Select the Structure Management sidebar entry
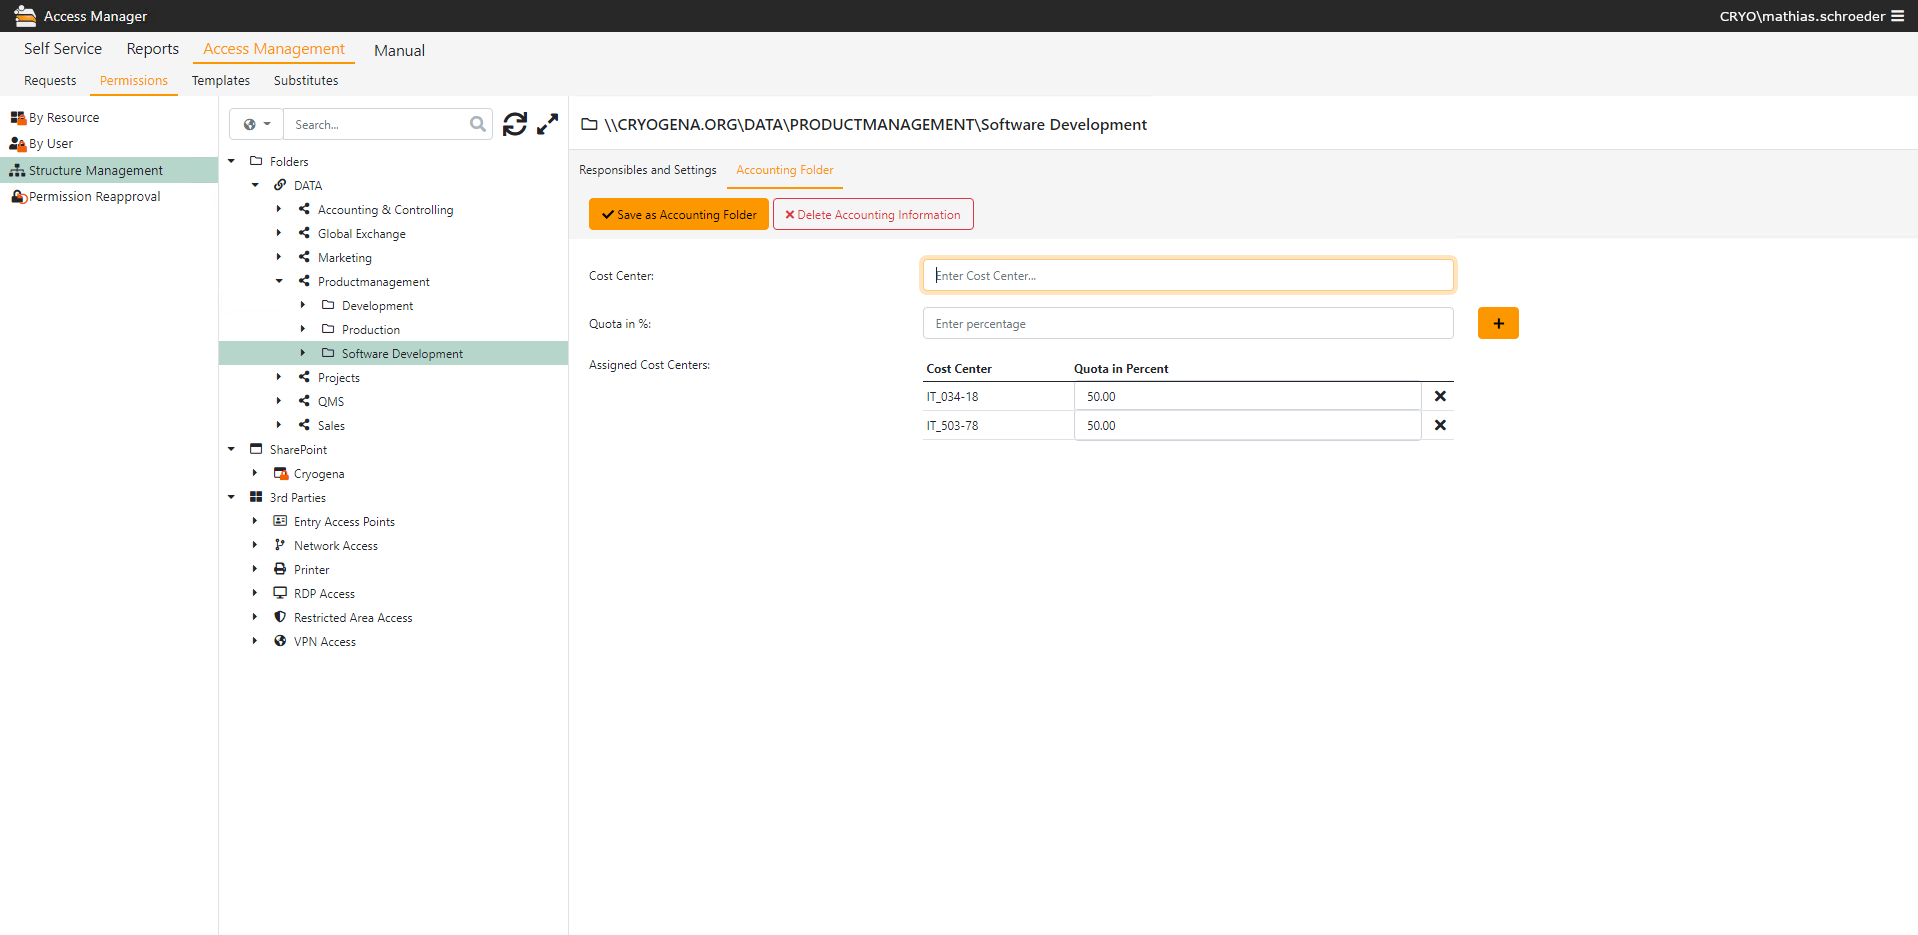The height and width of the screenshot is (935, 1918). 93,170
